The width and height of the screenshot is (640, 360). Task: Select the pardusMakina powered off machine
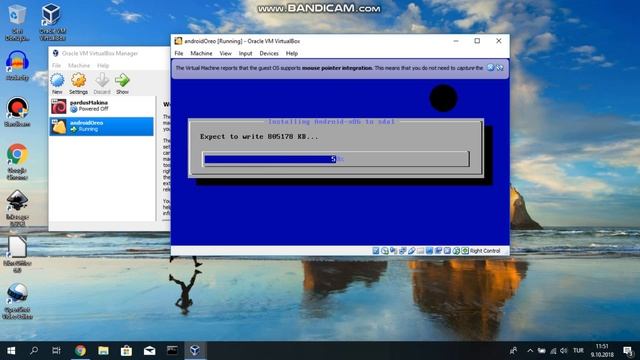[x=101, y=106]
